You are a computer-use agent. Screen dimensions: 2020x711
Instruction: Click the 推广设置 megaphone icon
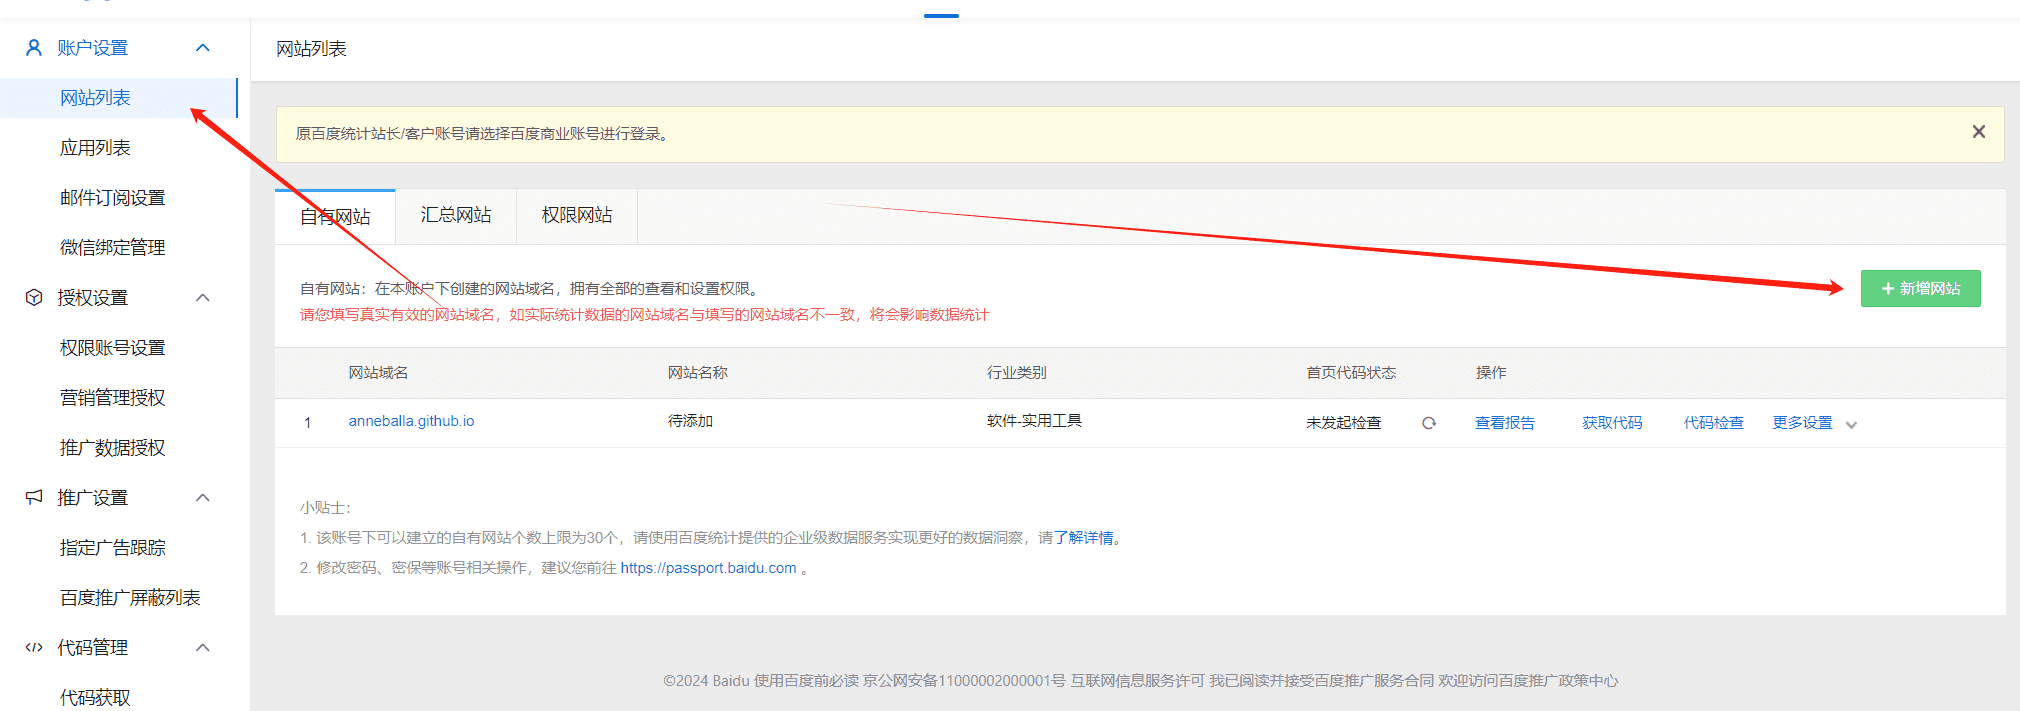tap(34, 497)
